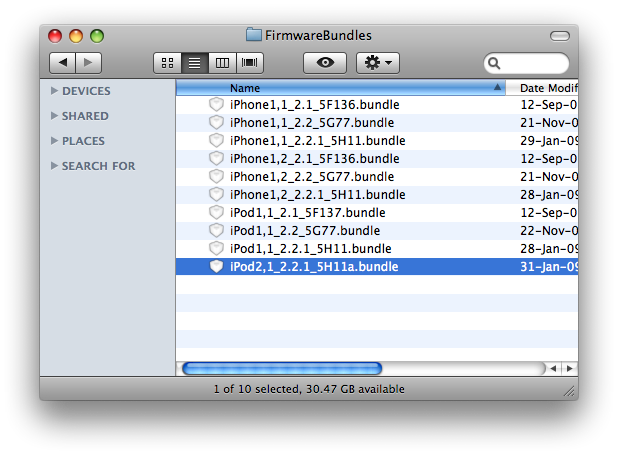Switch to list view

tap(195, 63)
